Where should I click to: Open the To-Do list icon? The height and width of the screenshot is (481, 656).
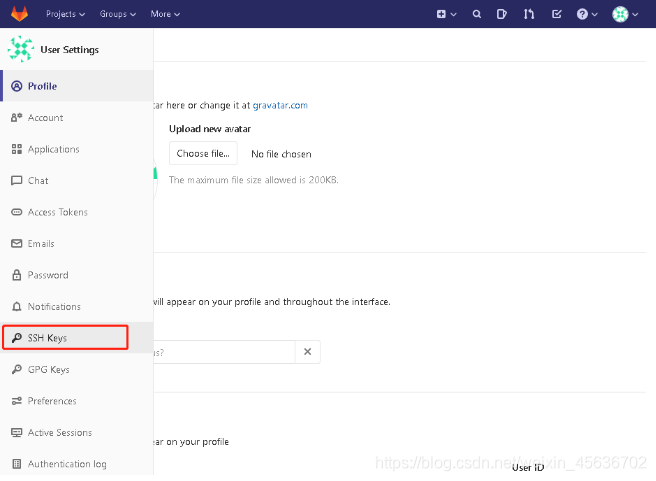(x=556, y=14)
